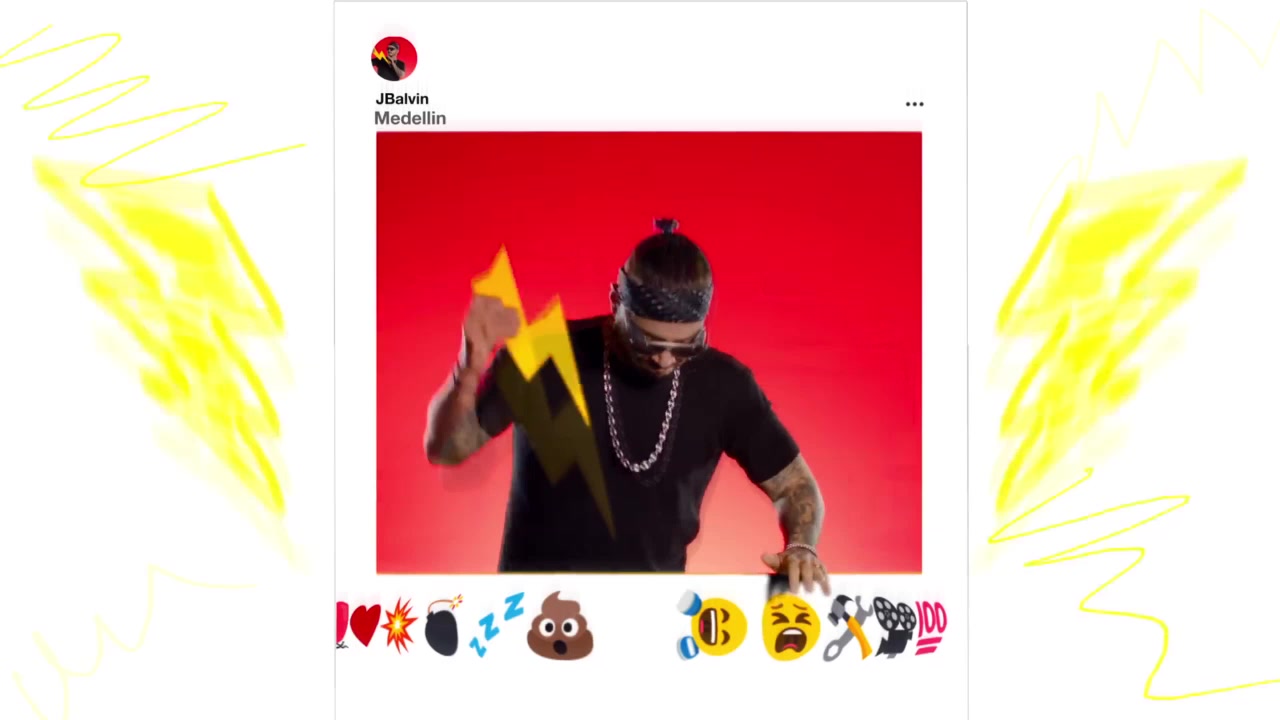Pick the black bomb emoji

[x=443, y=626]
